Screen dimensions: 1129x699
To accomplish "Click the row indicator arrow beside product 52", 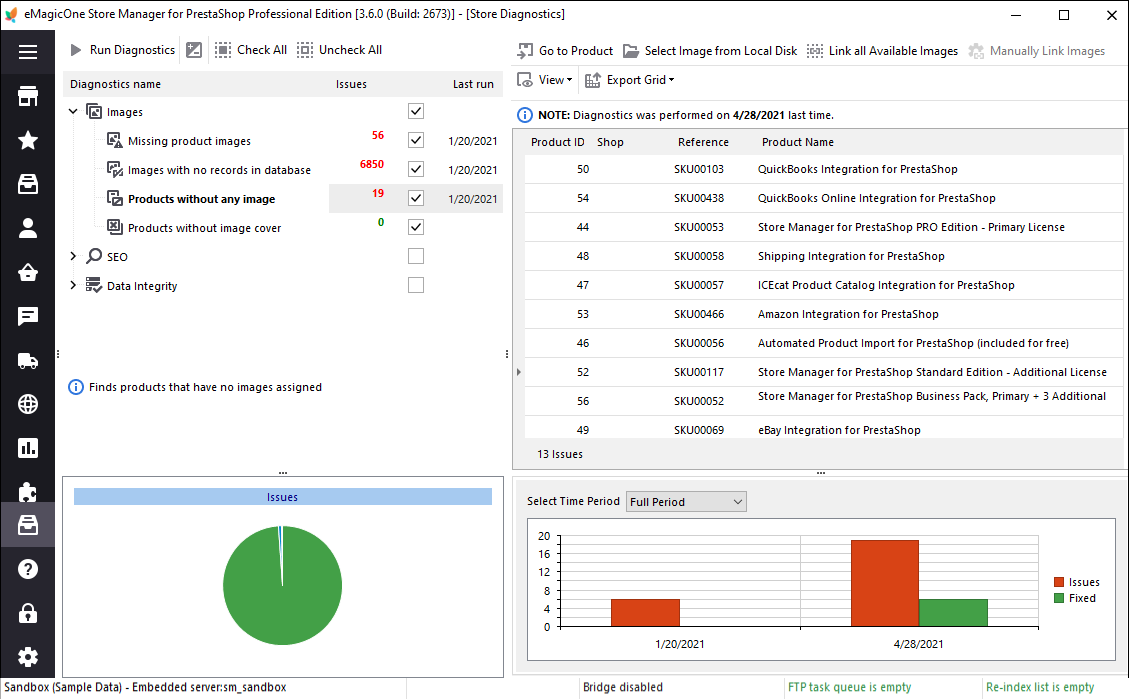I will [x=518, y=372].
